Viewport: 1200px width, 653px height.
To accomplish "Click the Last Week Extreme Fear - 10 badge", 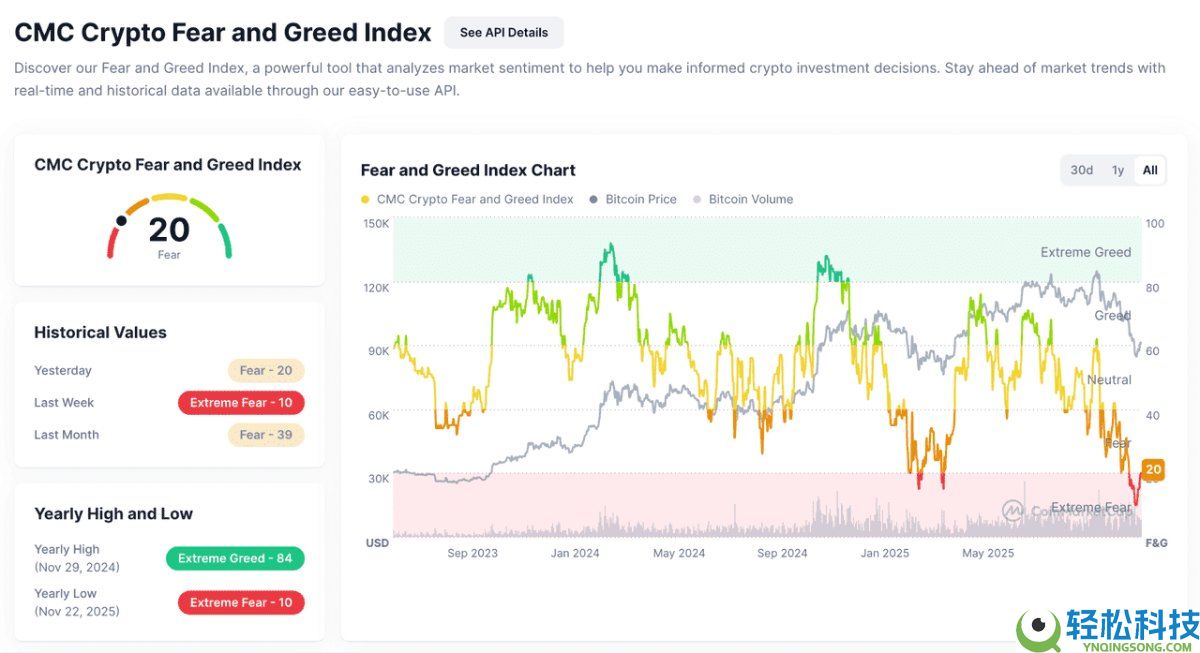I will (241, 402).
